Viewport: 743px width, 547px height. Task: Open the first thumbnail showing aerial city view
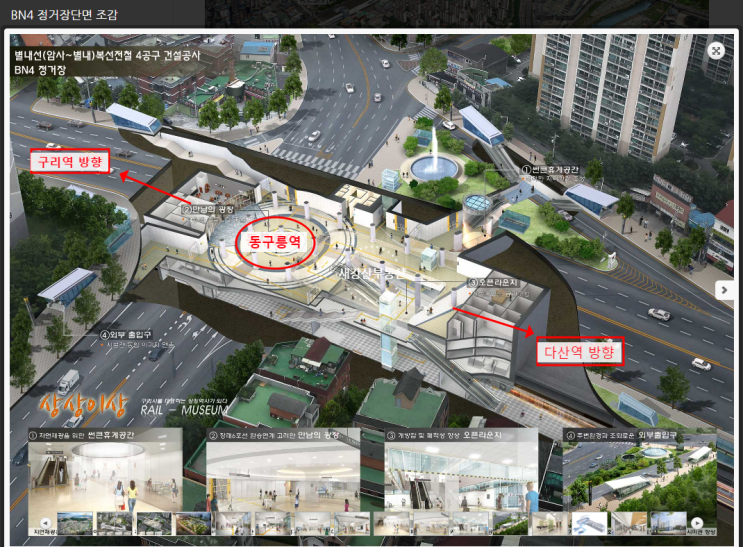pos(75,523)
